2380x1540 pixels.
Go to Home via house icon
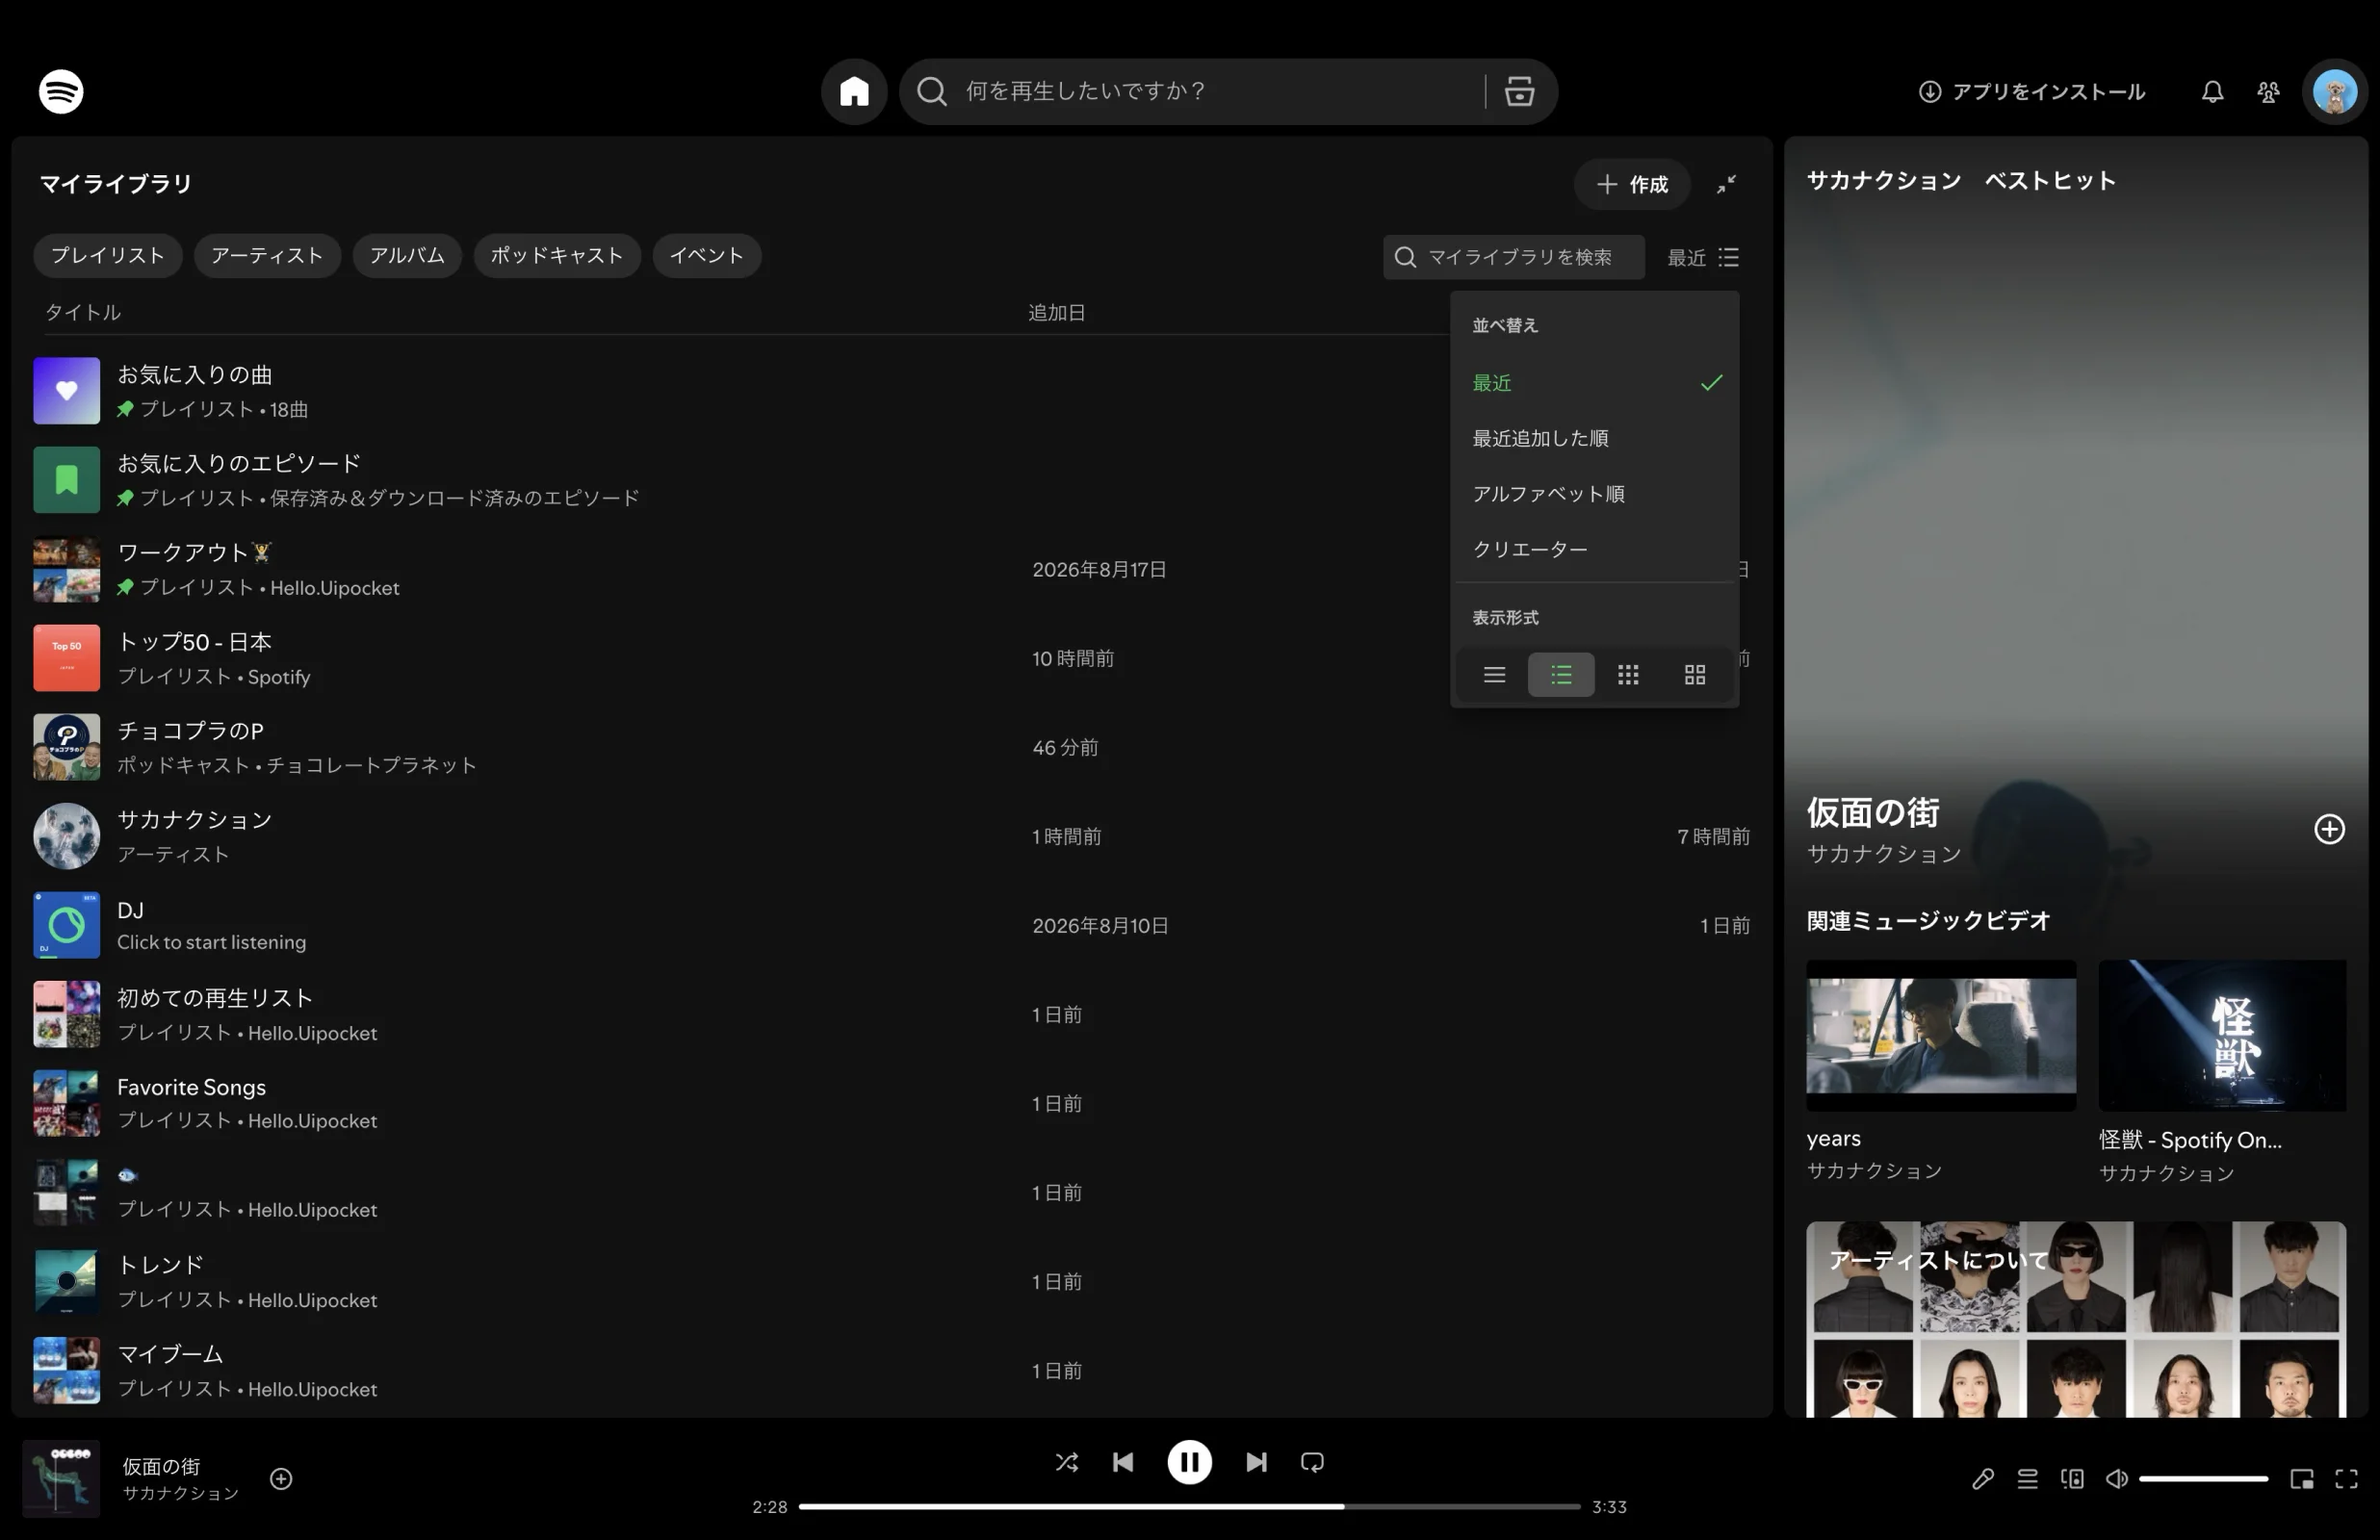(854, 91)
